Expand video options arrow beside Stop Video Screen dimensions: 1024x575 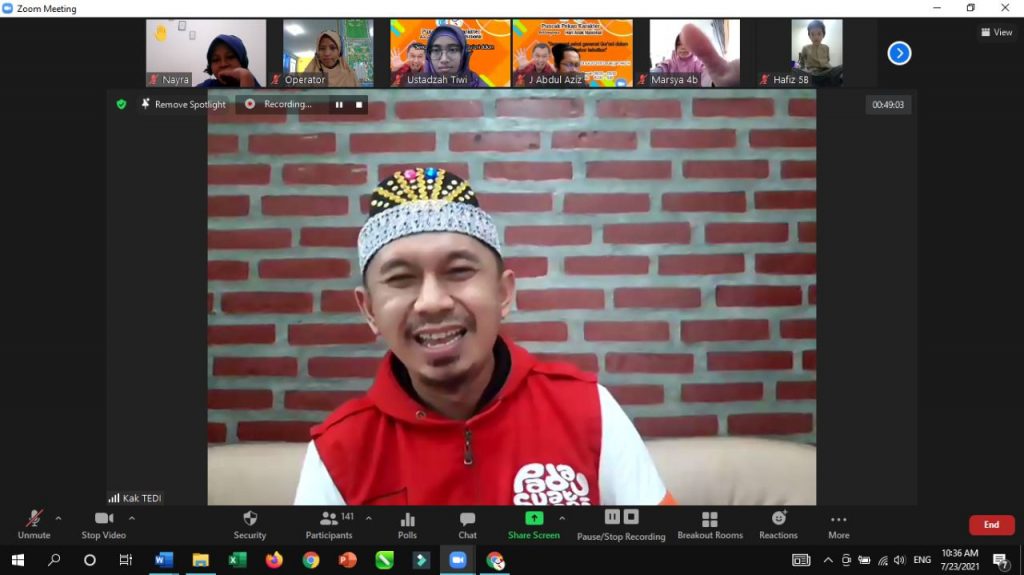pyautogui.click(x=132, y=518)
